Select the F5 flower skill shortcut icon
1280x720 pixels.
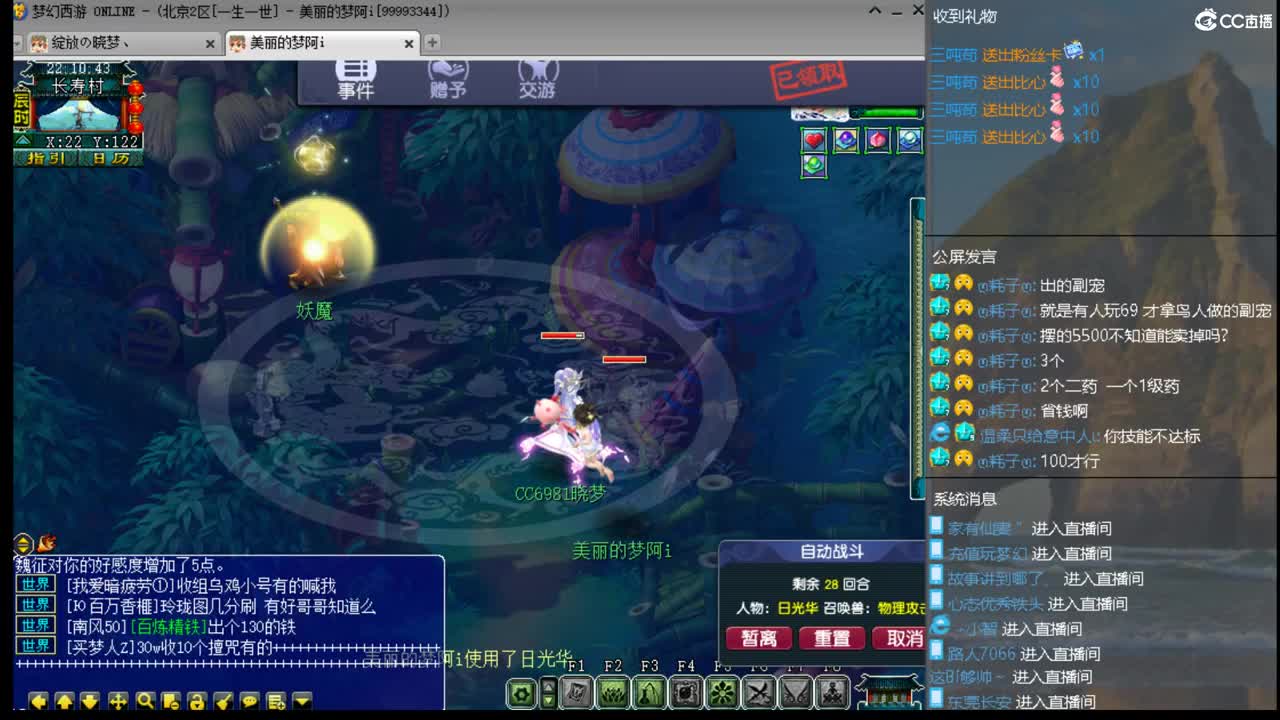point(723,692)
